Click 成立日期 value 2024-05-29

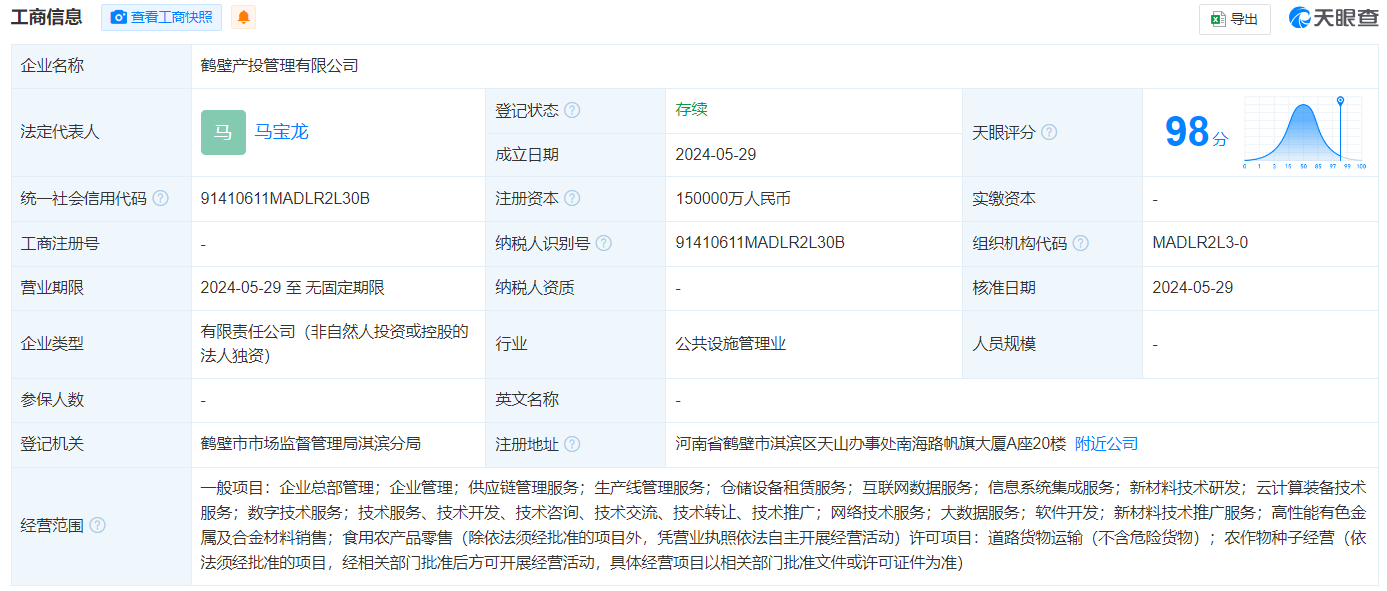[716, 154]
